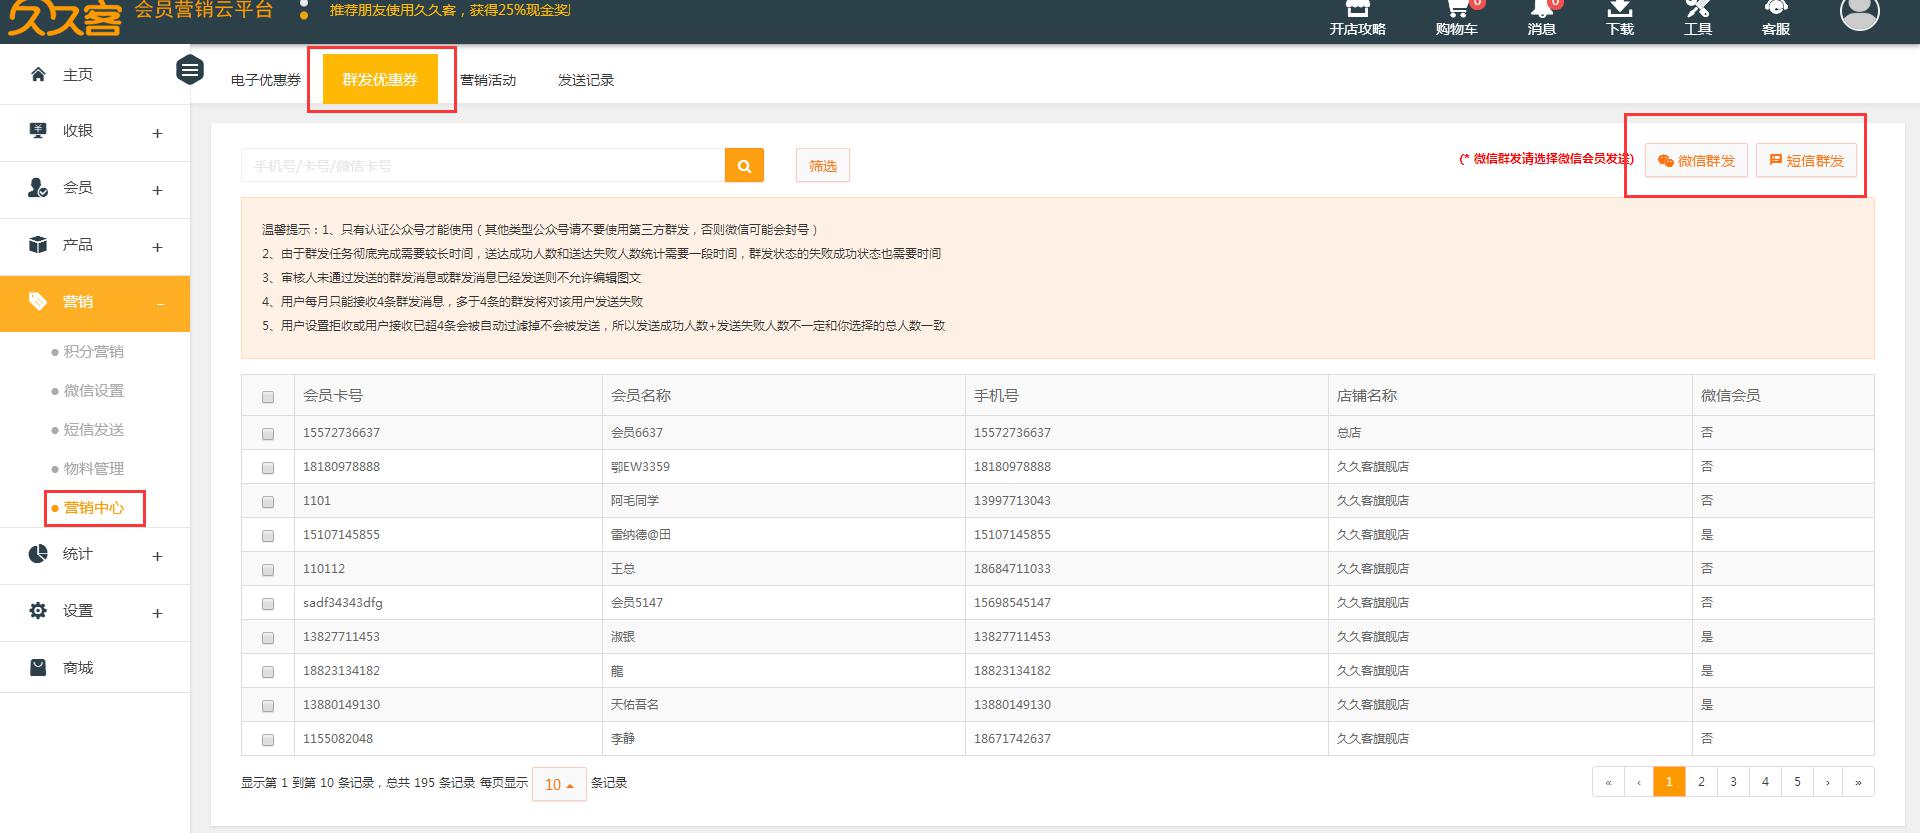The width and height of the screenshot is (1920, 833).
Task: Select all members via header checkbox
Action: (x=268, y=397)
